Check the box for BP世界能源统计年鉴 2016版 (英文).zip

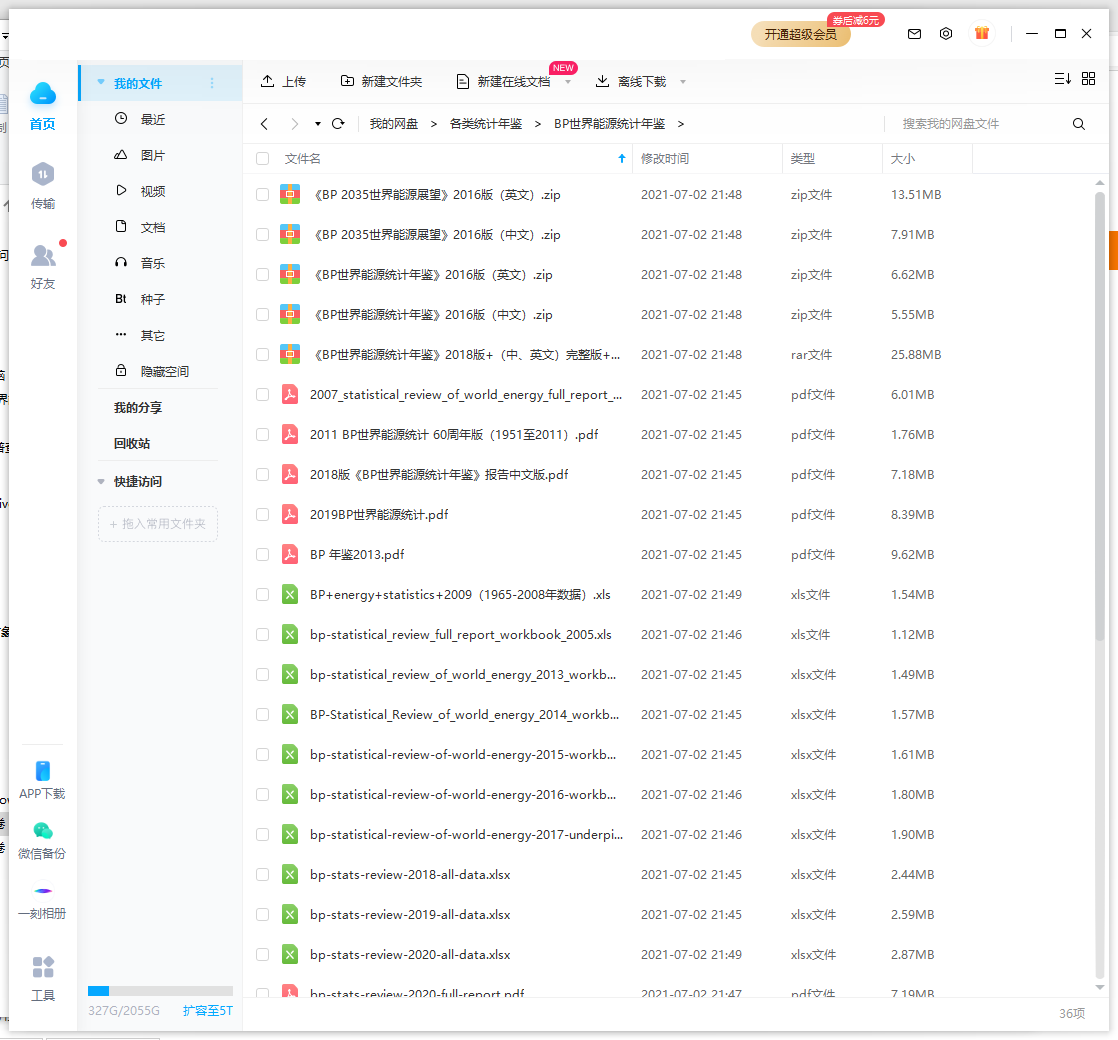pos(262,274)
